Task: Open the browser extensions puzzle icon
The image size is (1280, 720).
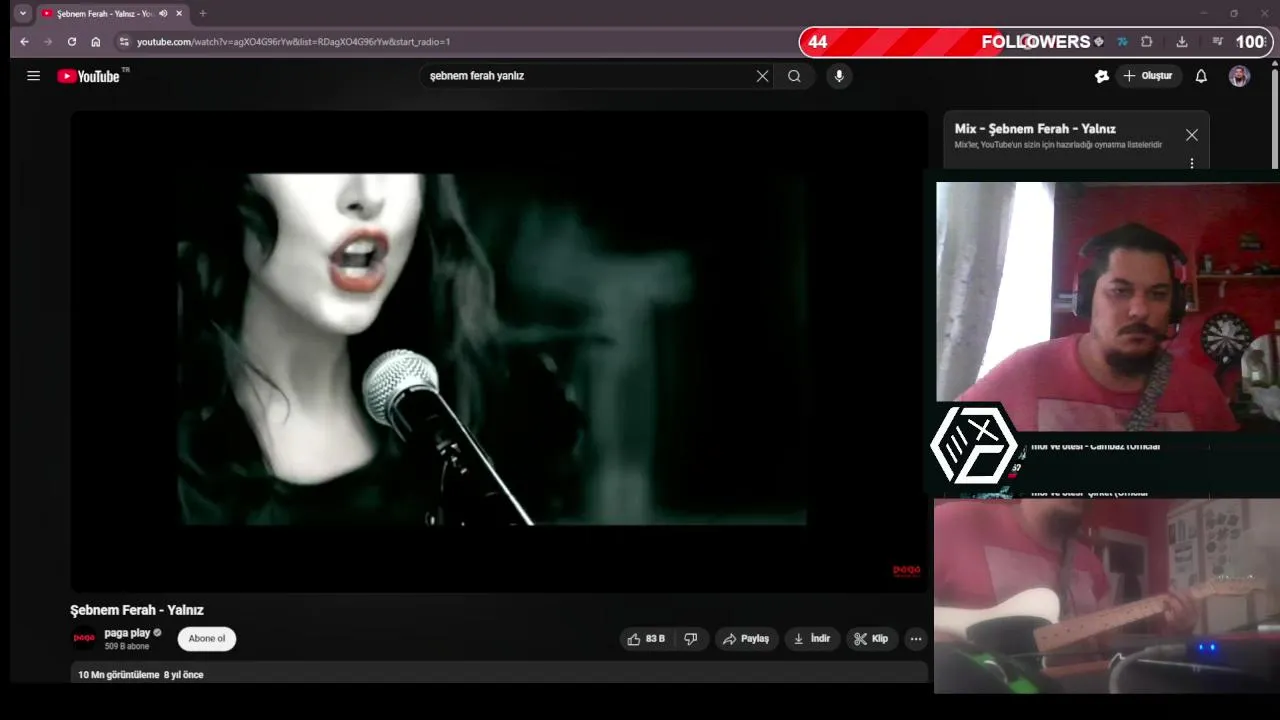Action: point(1147,42)
